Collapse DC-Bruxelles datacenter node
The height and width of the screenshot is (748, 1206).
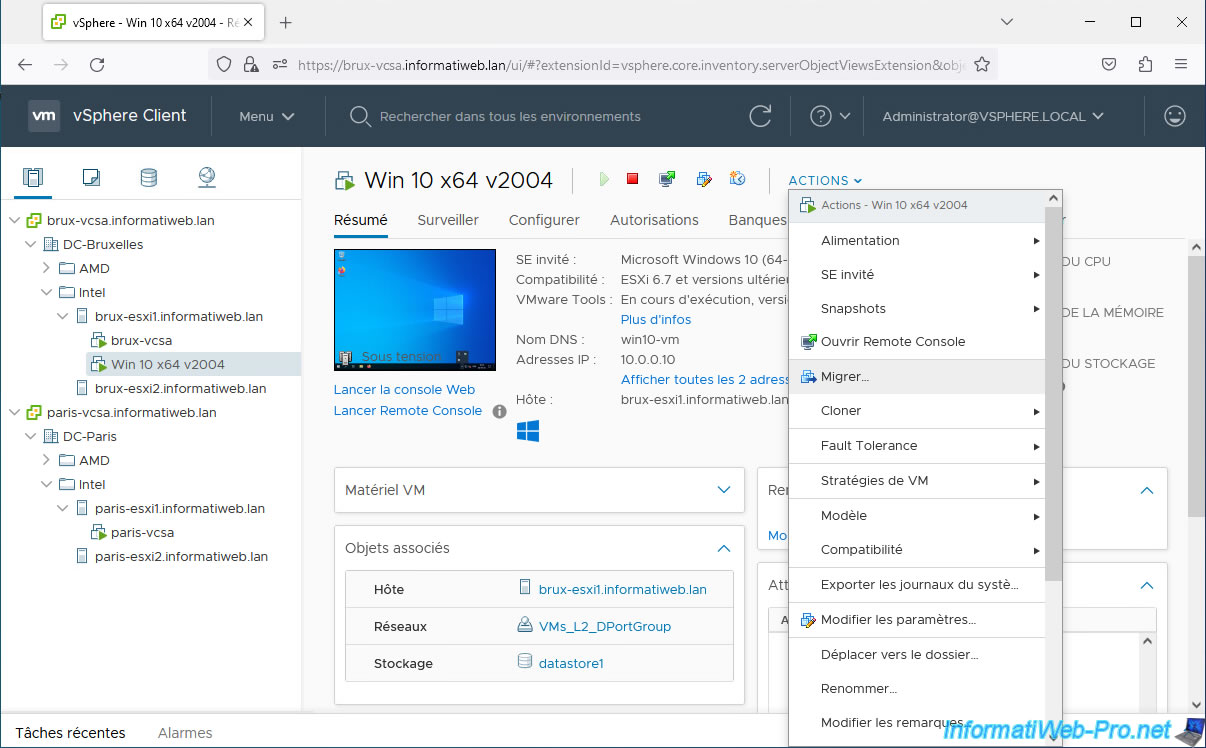(30, 244)
